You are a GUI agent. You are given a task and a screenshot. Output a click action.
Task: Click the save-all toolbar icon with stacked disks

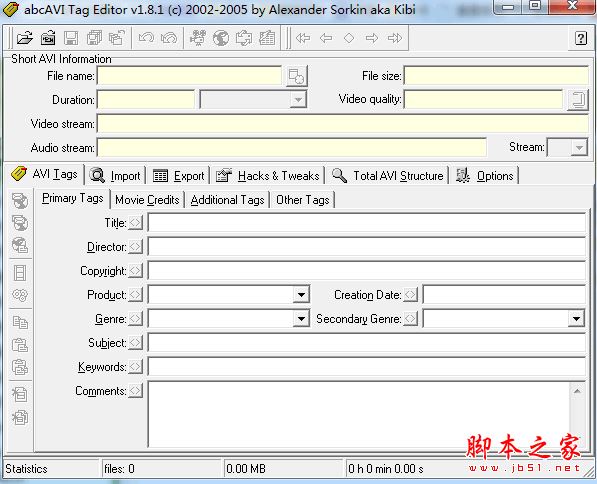tap(94, 38)
